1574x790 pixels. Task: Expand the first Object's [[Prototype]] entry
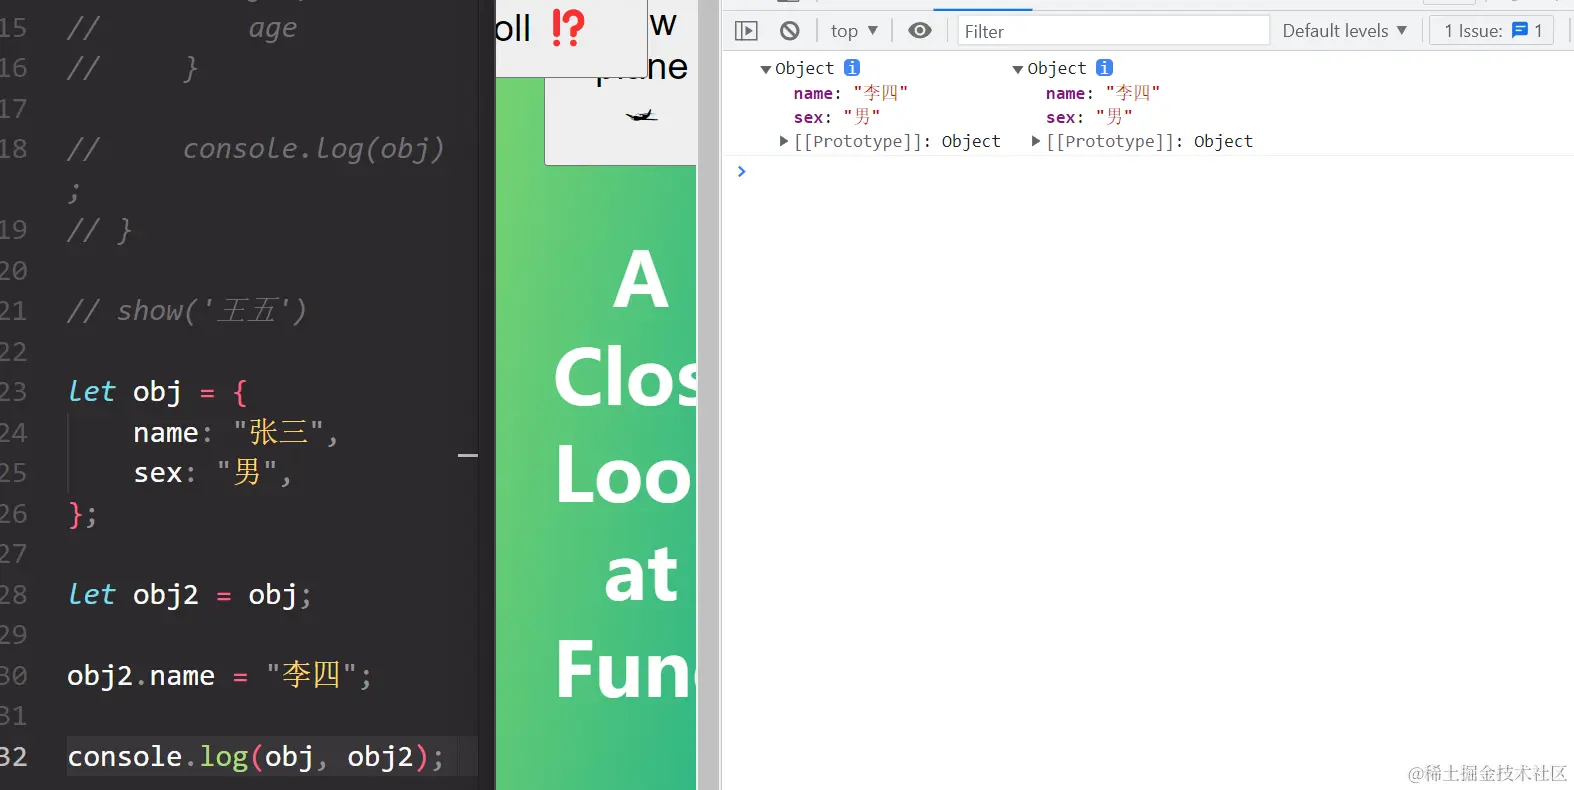pyautogui.click(x=784, y=141)
